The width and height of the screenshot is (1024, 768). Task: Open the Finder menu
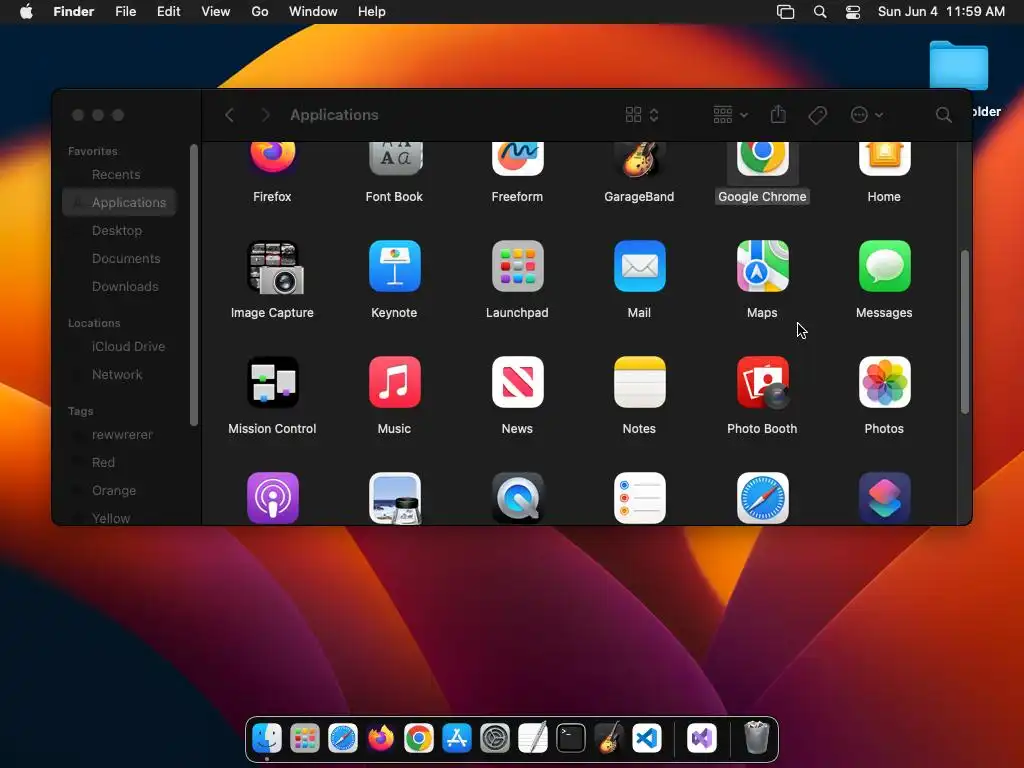coord(74,12)
